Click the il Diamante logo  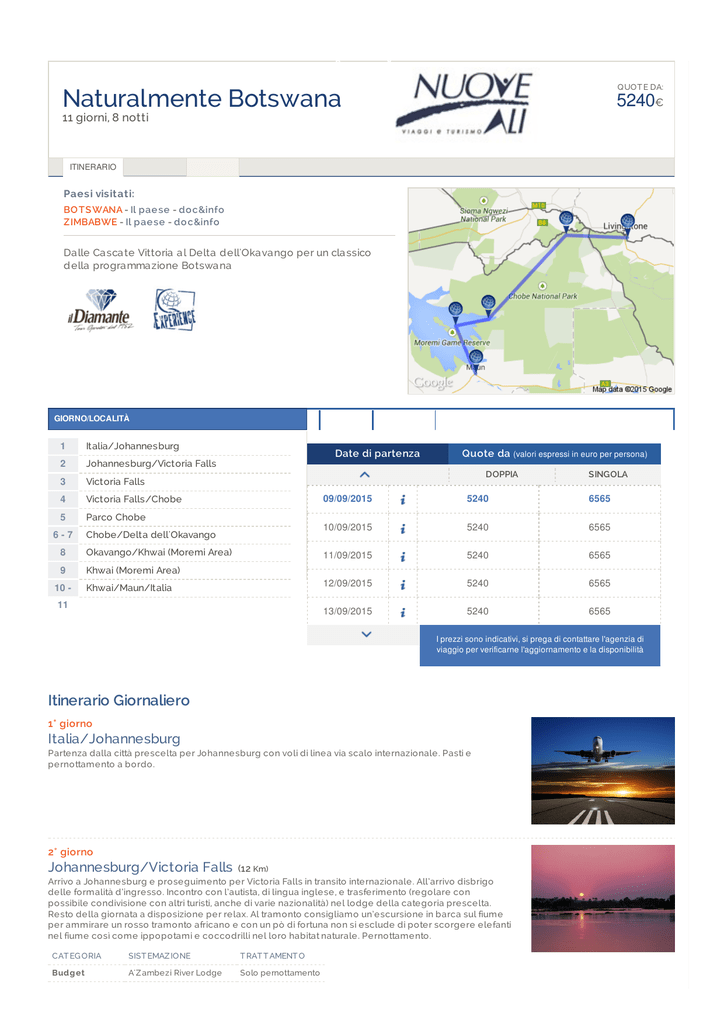pos(101,310)
